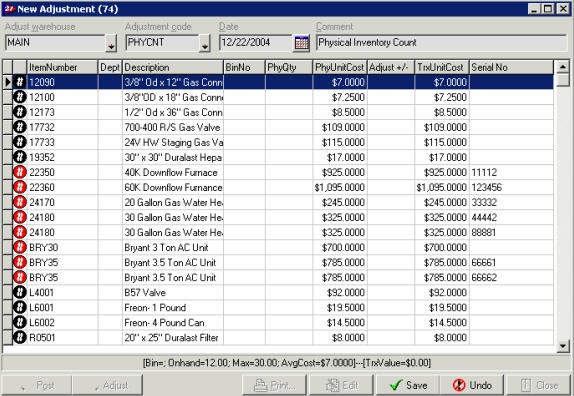The image size is (574, 396).
Task: Click red # icon for serial 66661 row
Action: 20,262
